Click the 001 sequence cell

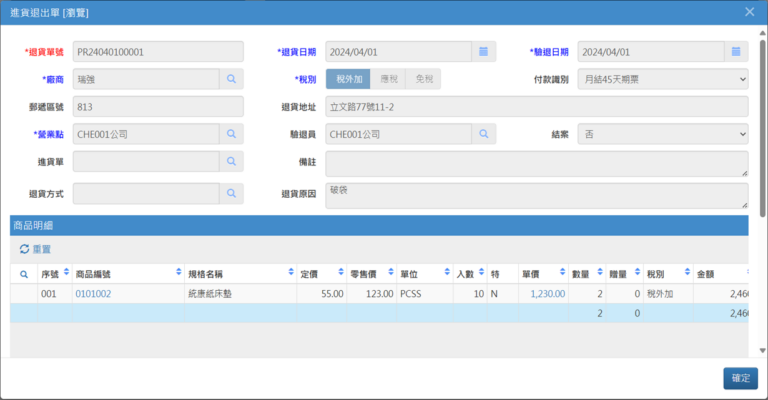coord(54,294)
